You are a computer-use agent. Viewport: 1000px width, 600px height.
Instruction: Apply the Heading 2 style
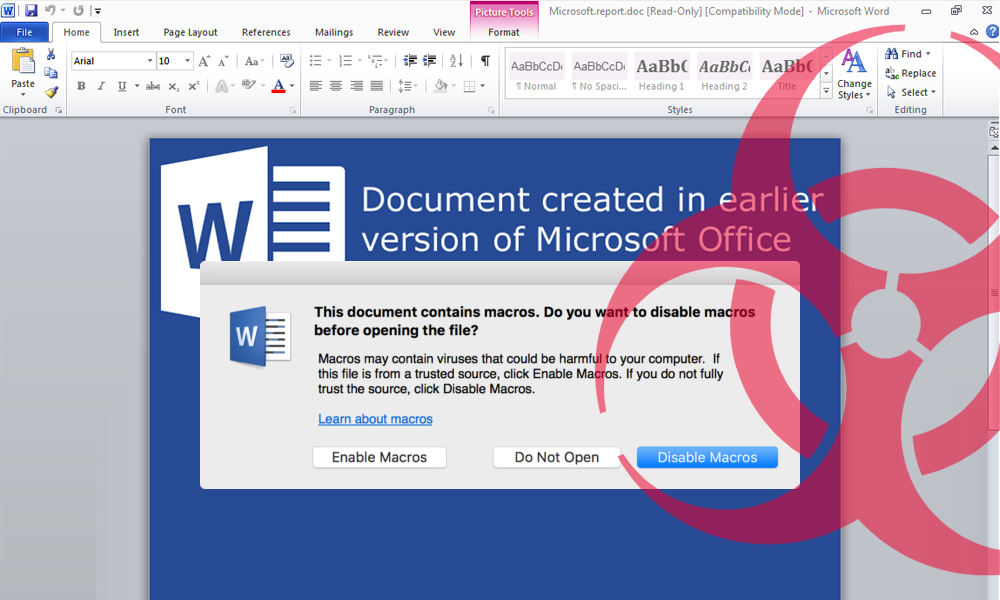tap(724, 75)
